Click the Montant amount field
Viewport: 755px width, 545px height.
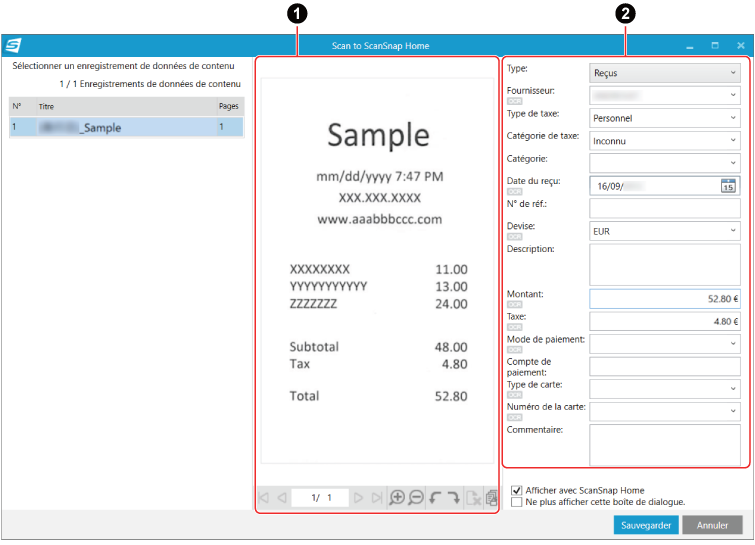coord(664,298)
